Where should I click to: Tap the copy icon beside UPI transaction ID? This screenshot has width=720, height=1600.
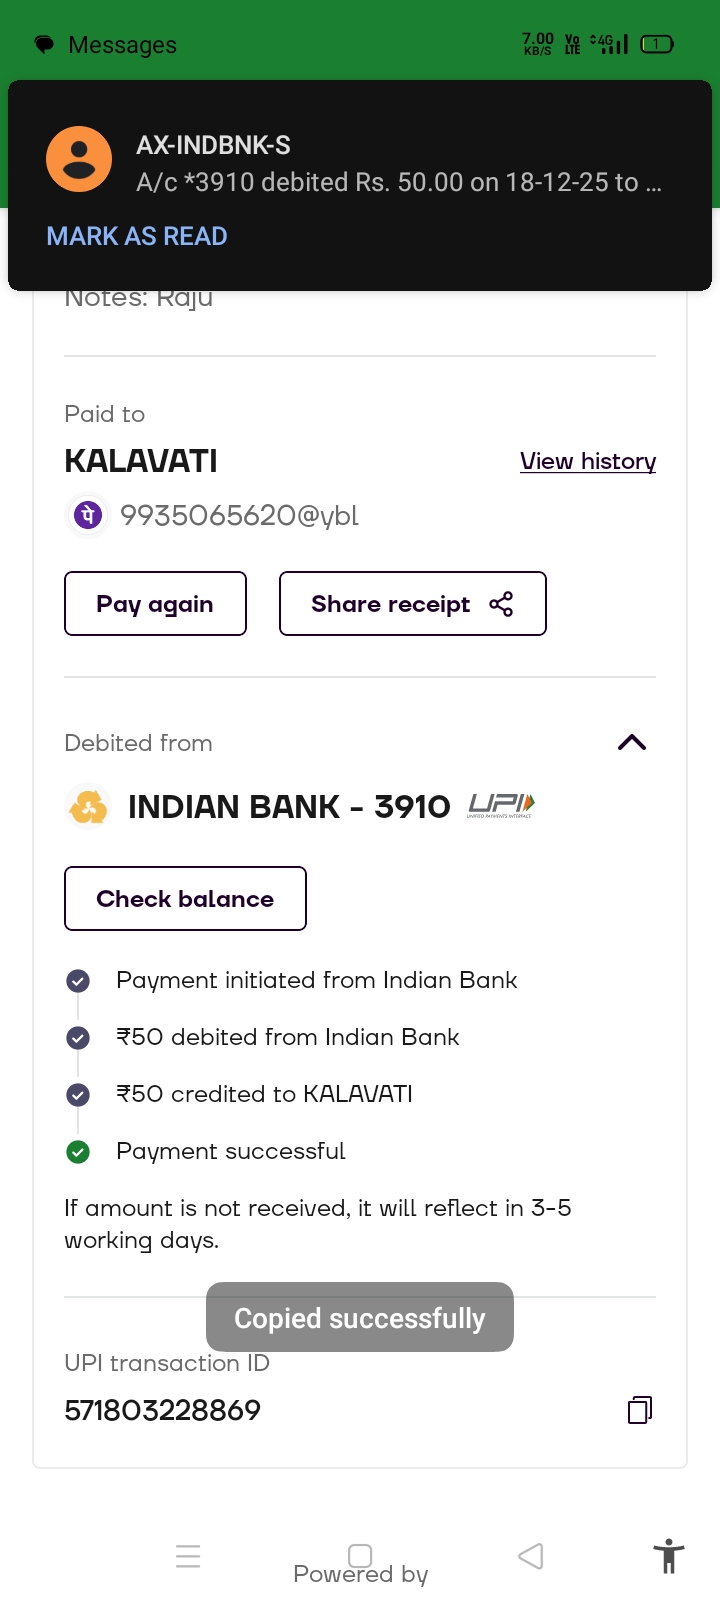click(x=639, y=1410)
